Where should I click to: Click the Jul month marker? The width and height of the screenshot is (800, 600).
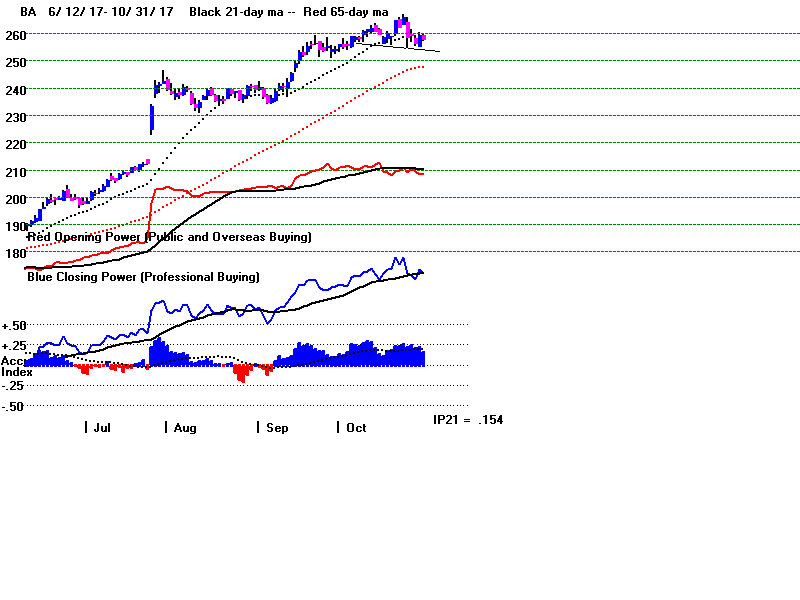tap(101, 428)
